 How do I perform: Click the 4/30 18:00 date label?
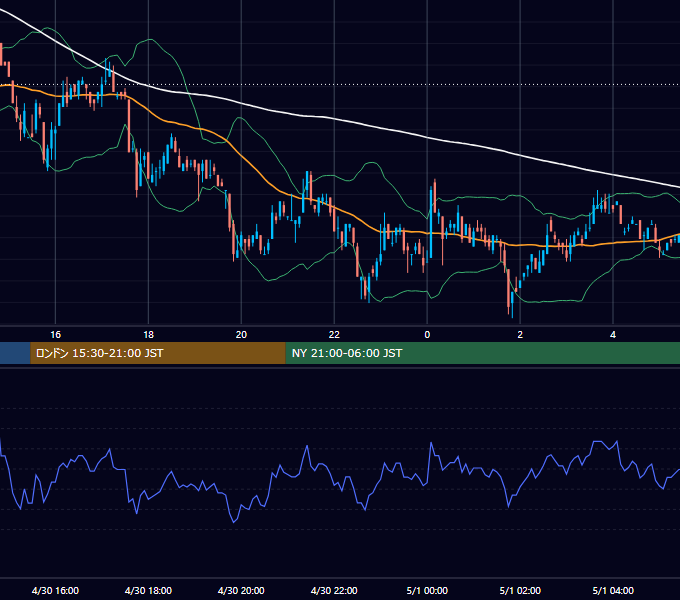[x=148, y=590]
